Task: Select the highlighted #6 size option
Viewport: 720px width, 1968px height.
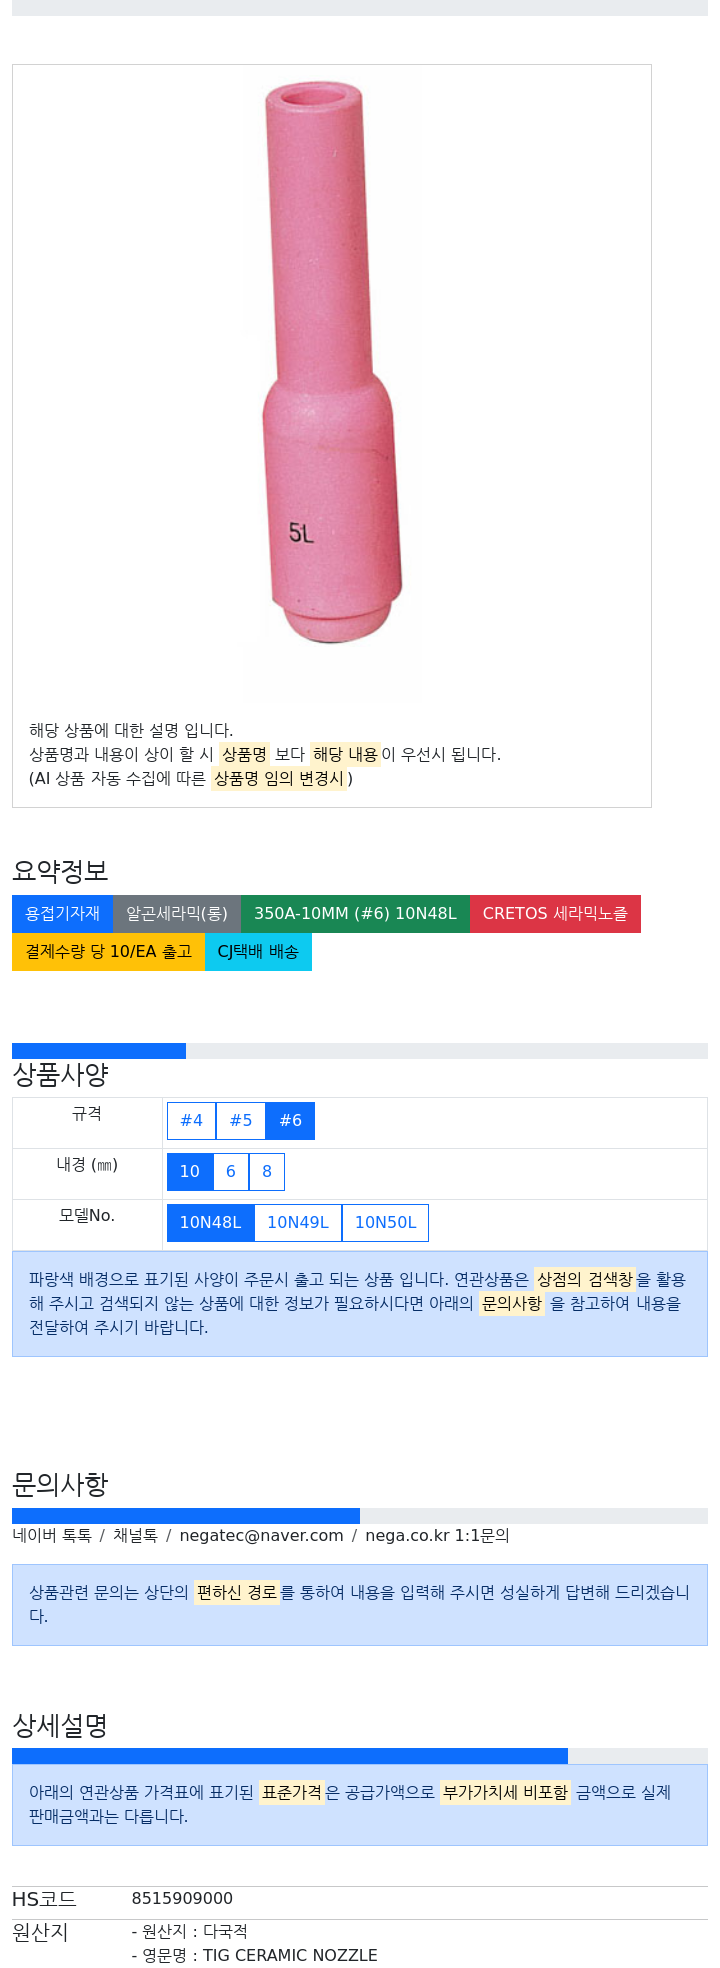Action: 290,1120
